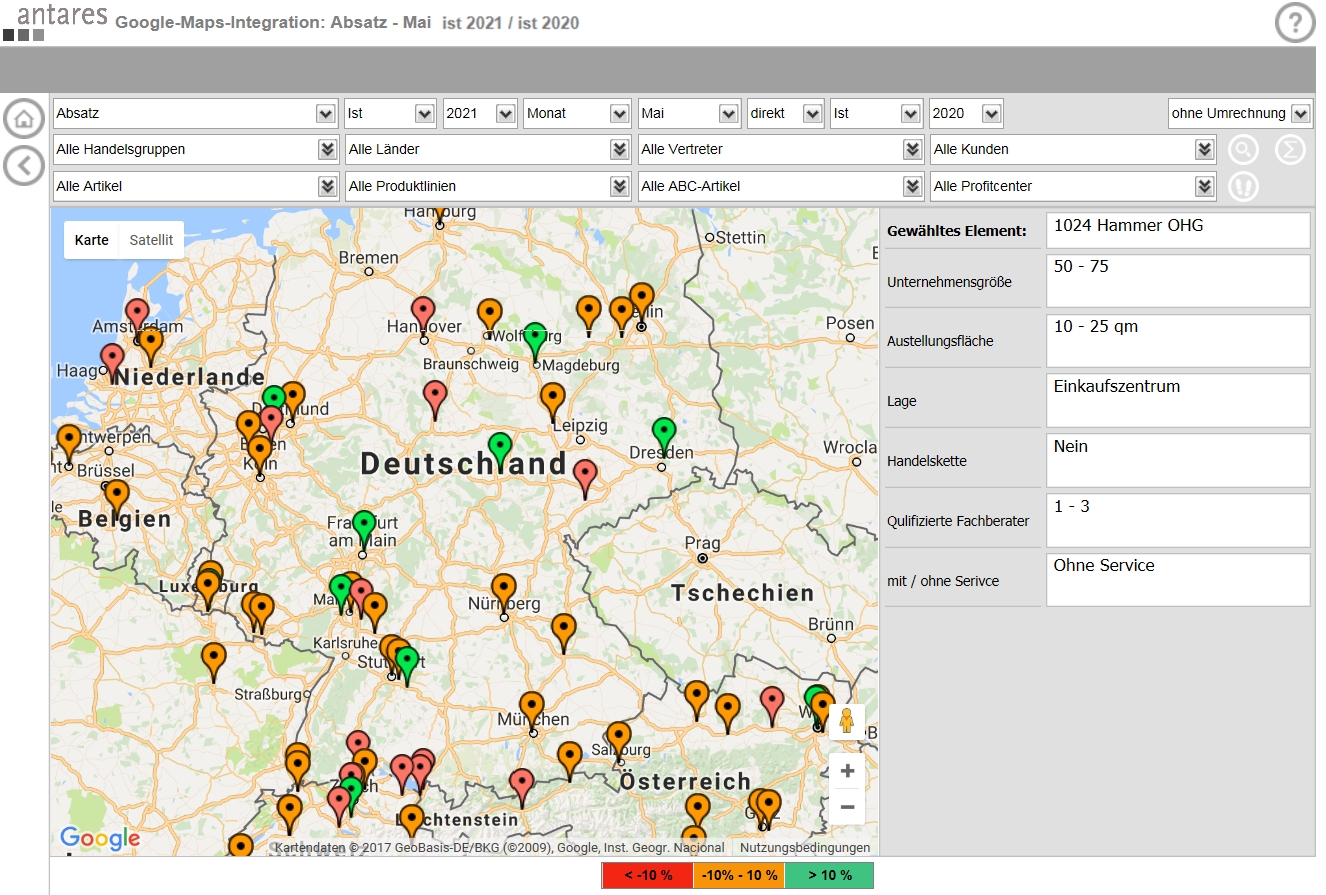Image resolution: width=1326 pixels, height=895 pixels.
Task: Open help with the question mark icon
Action: point(1295,22)
